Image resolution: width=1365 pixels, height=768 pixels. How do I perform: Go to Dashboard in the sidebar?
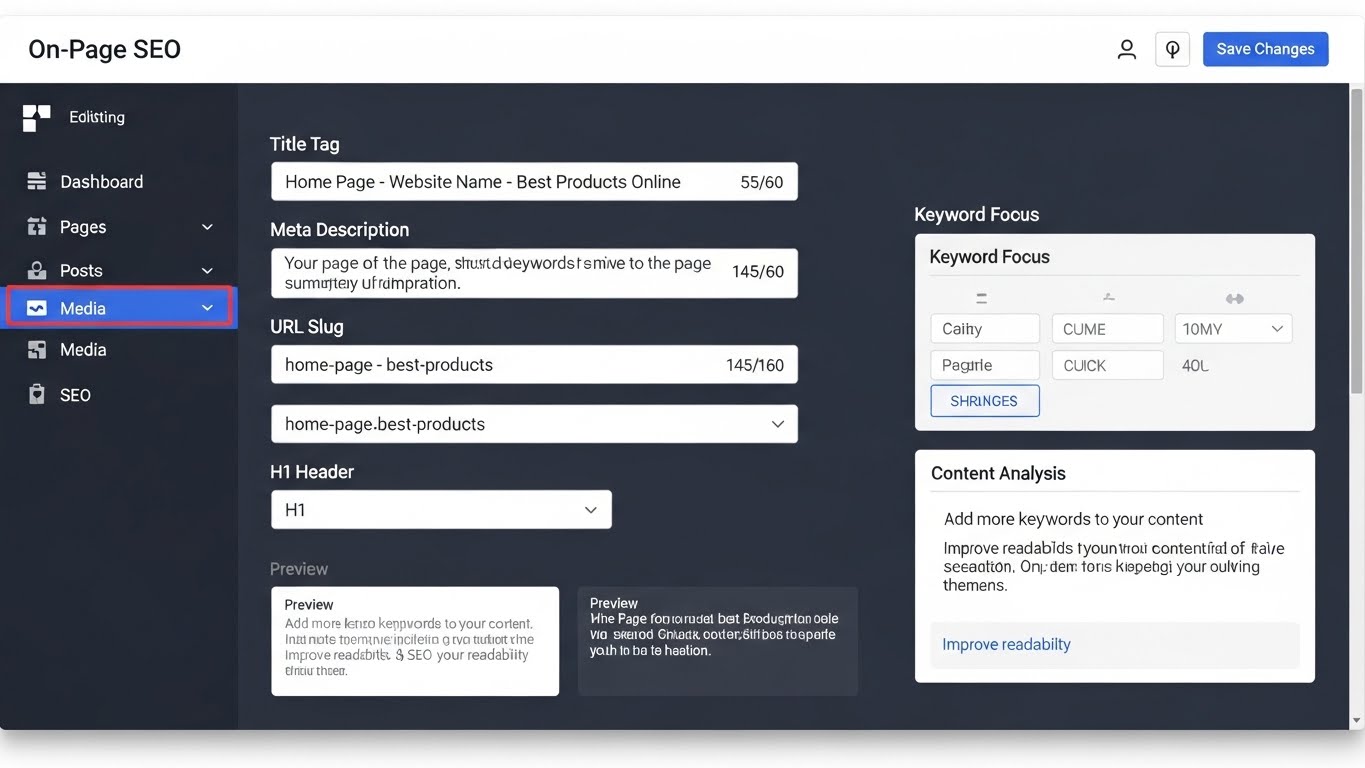pos(101,182)
